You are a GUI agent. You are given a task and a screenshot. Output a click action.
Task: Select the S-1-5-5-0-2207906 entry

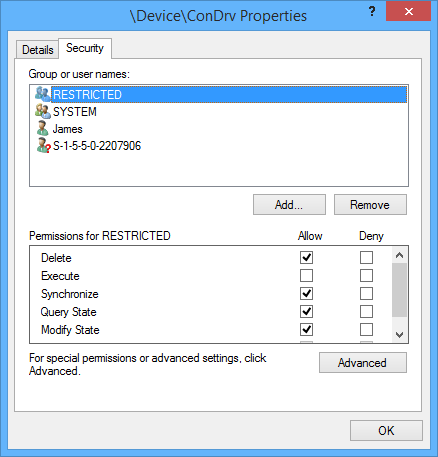pyautogui.click(x=97, y=146)
